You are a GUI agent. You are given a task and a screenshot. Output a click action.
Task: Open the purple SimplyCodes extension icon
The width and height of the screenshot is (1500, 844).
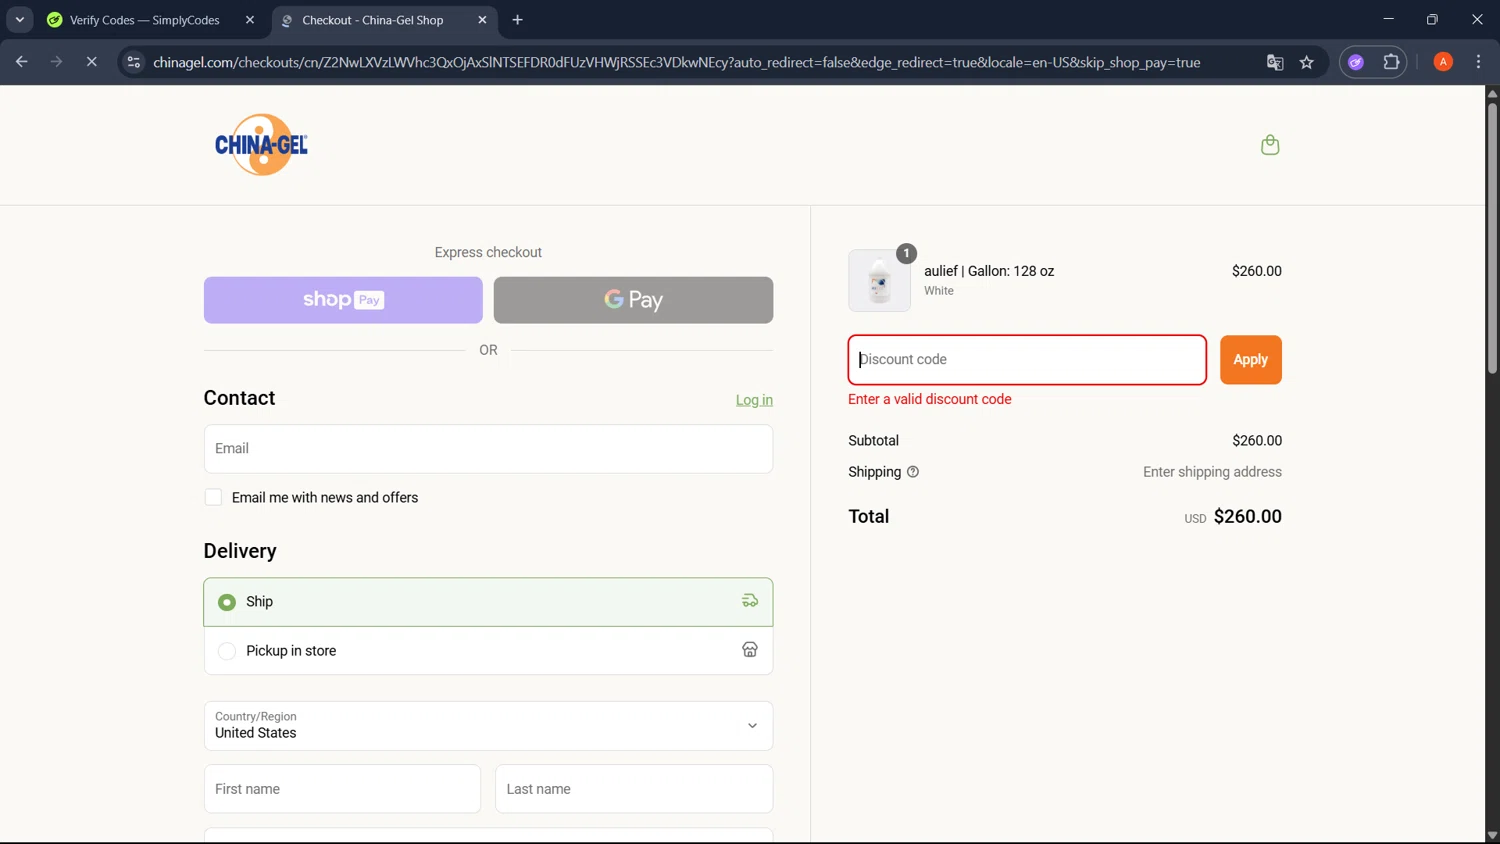pyautogui.click(x=1356, y=62)
